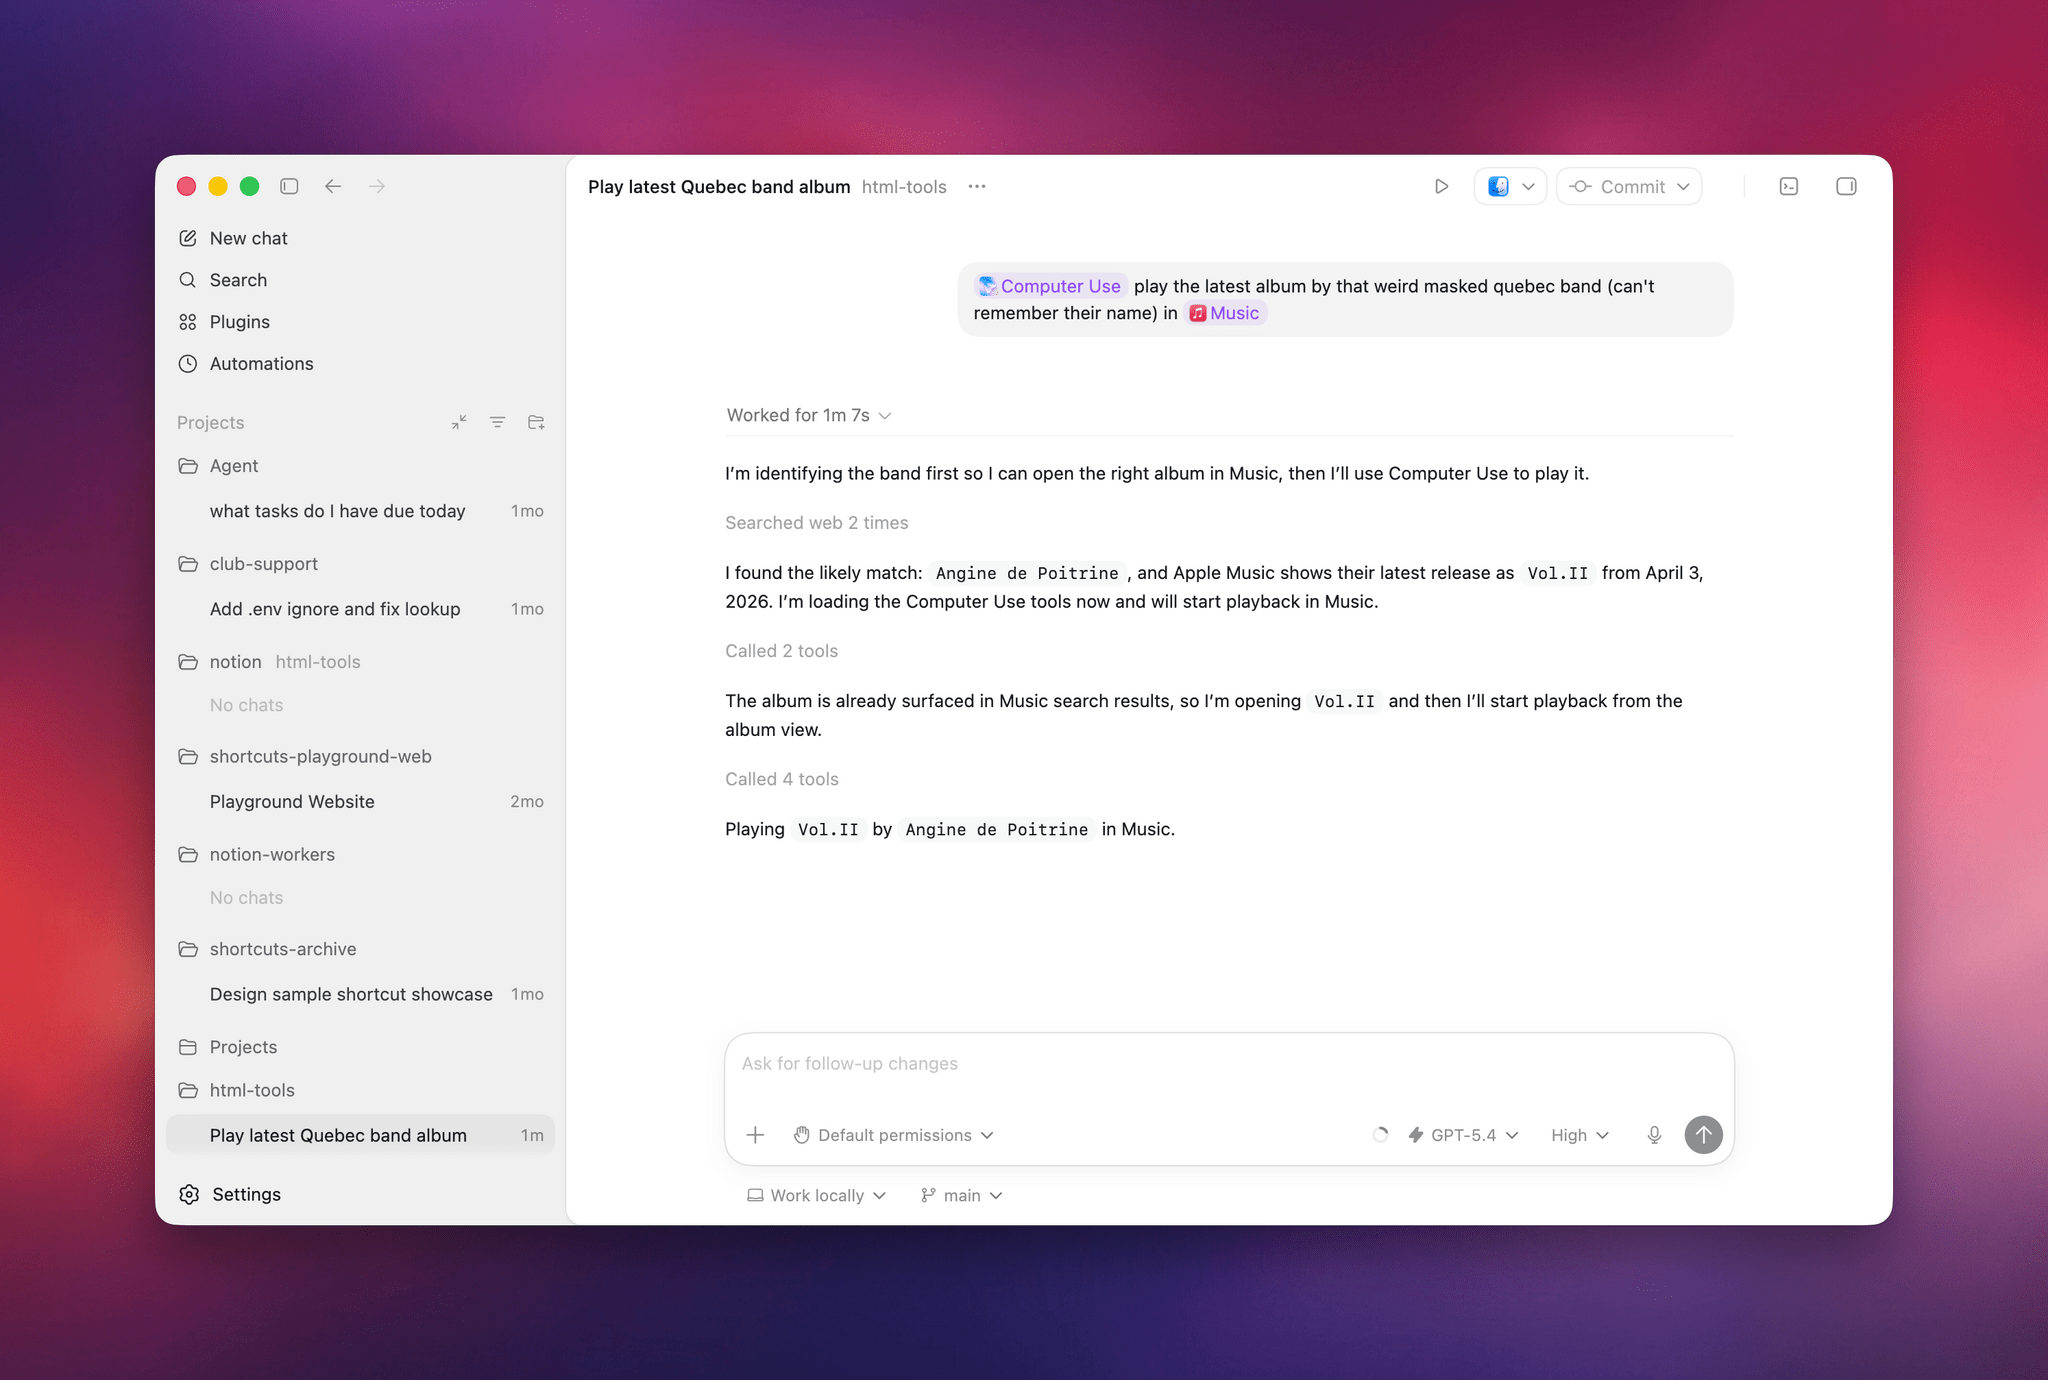2048x1380 pixels.
Task: Toggle the left sidebar visibility
Action: tap(289, 187)
